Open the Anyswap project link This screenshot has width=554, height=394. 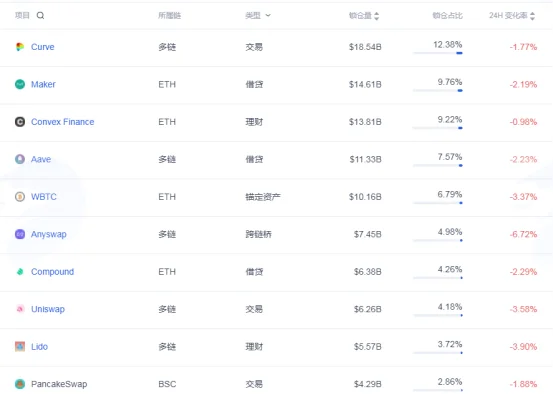[x=49, y=234]
